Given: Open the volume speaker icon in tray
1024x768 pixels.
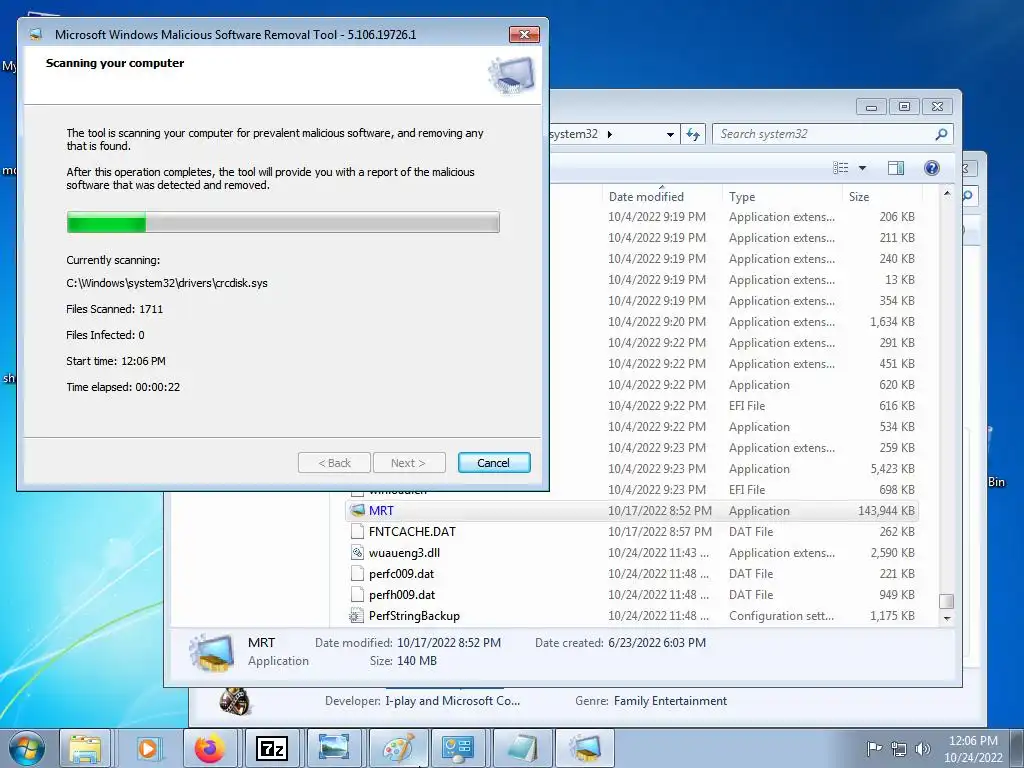Looking at the screenshot, I should tap(923, 749).
